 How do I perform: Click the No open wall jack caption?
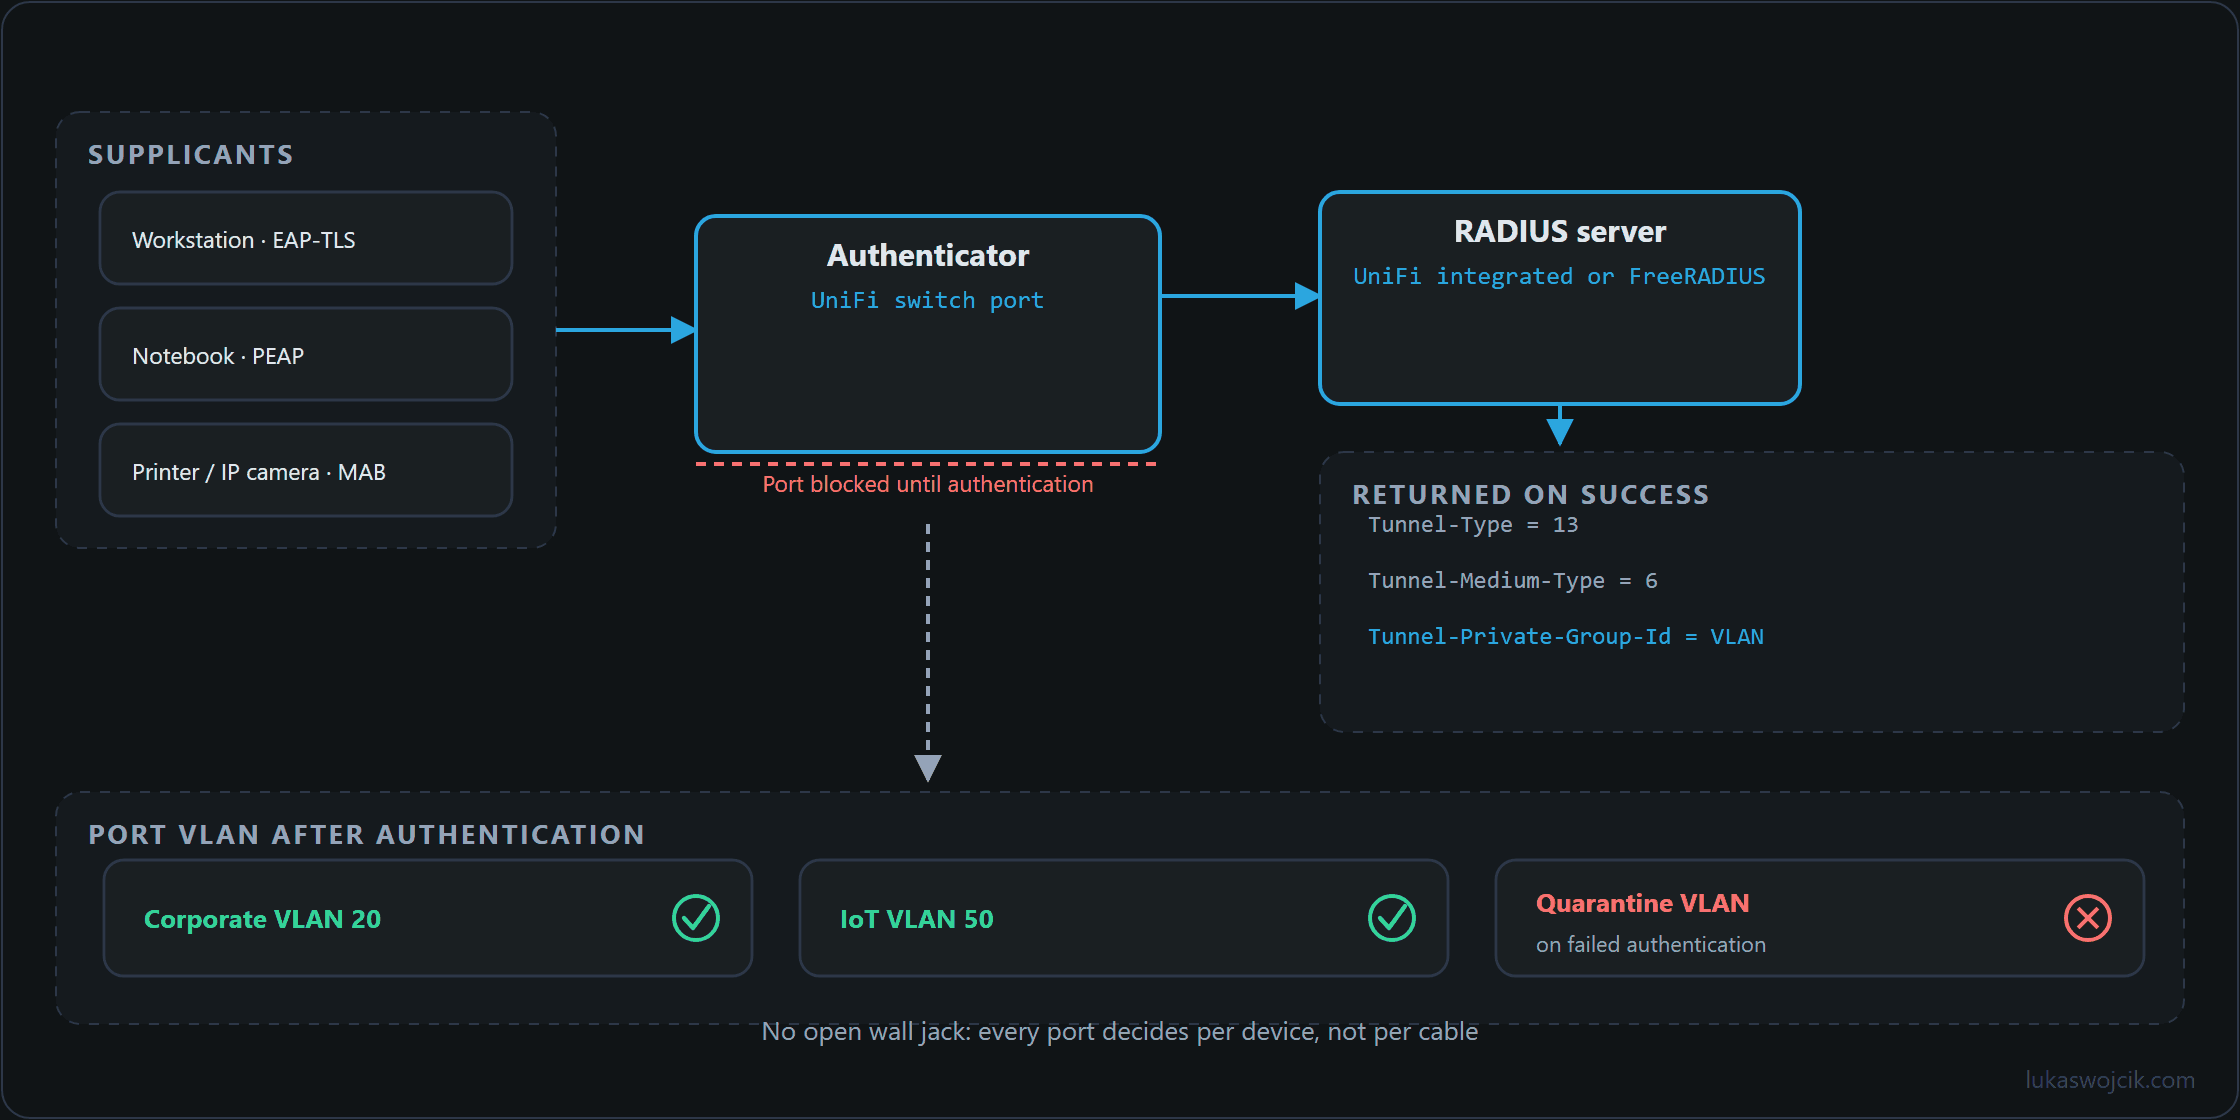tap(1120, 1032)
